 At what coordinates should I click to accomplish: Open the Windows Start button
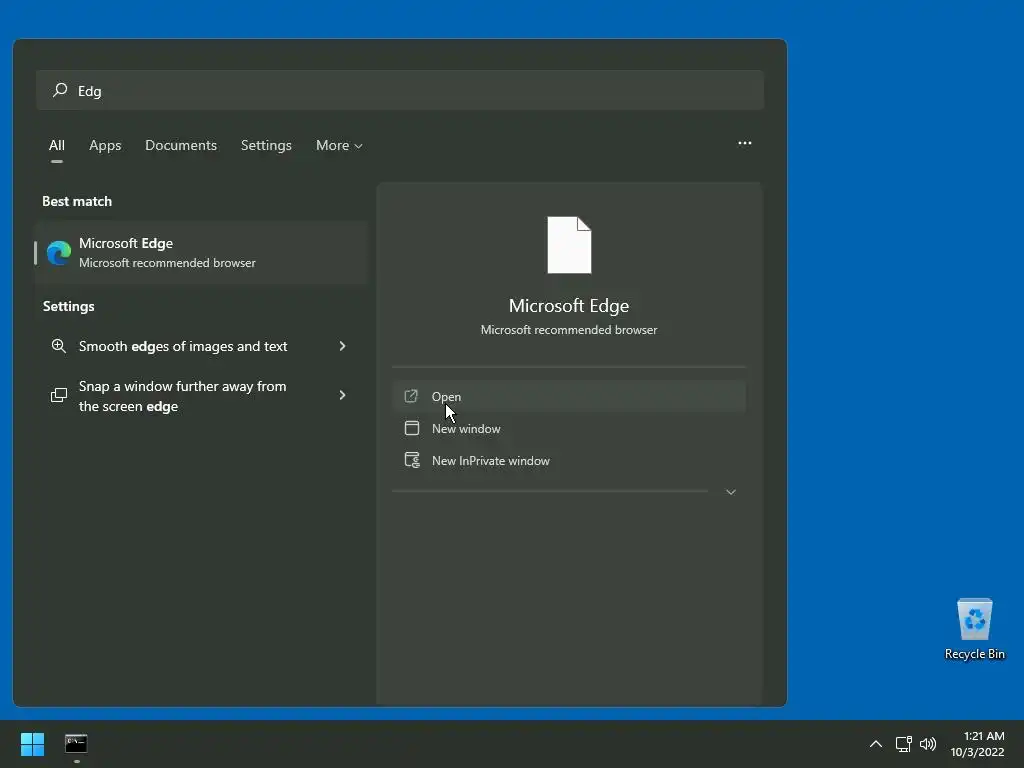coord(32,744)
